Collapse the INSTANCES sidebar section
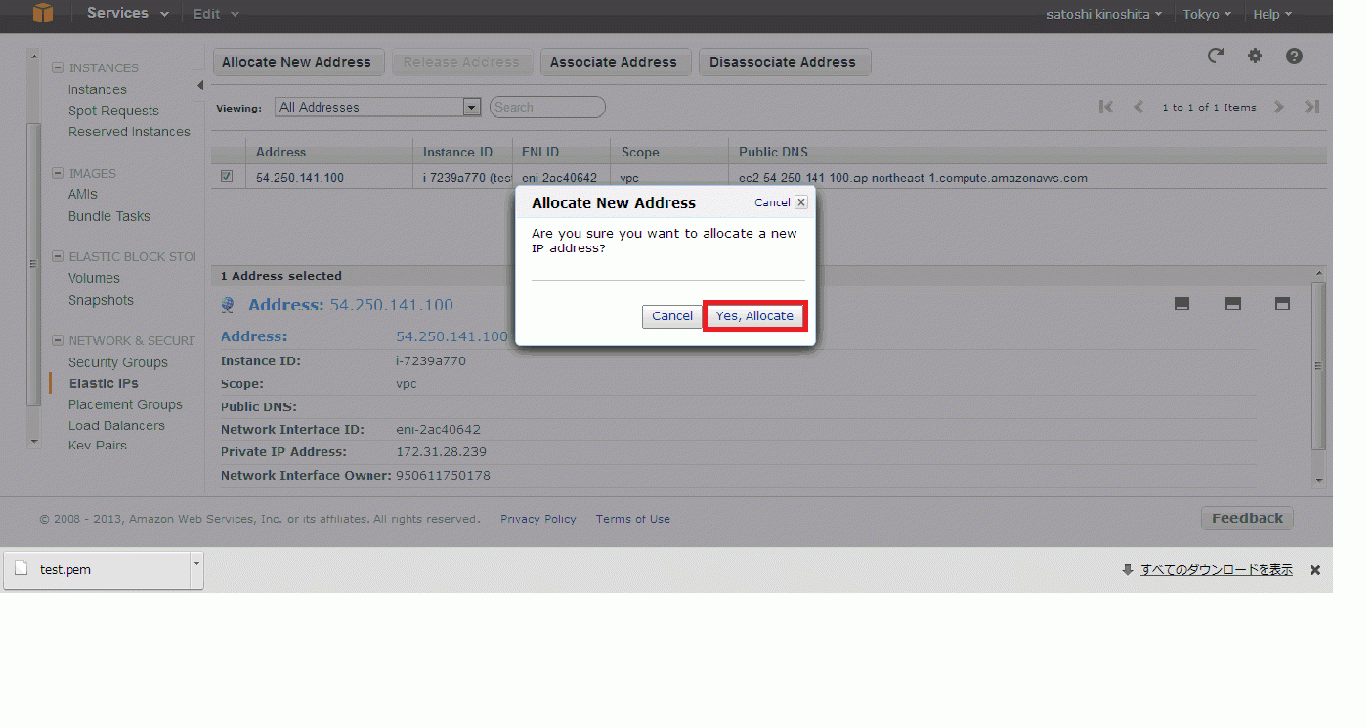The width and height of the screenshot is (1366, 728). tap(58, 68)
